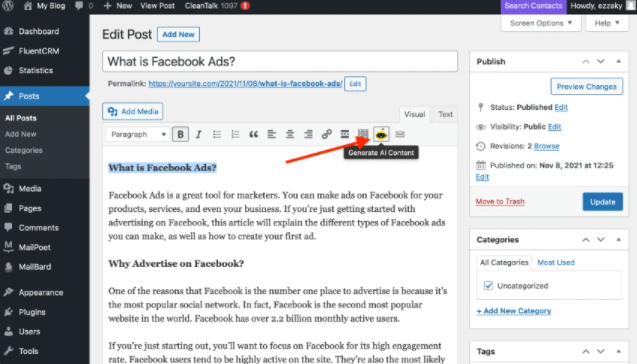Select the Most Used categories tab
637x364 pixels.
556,262
